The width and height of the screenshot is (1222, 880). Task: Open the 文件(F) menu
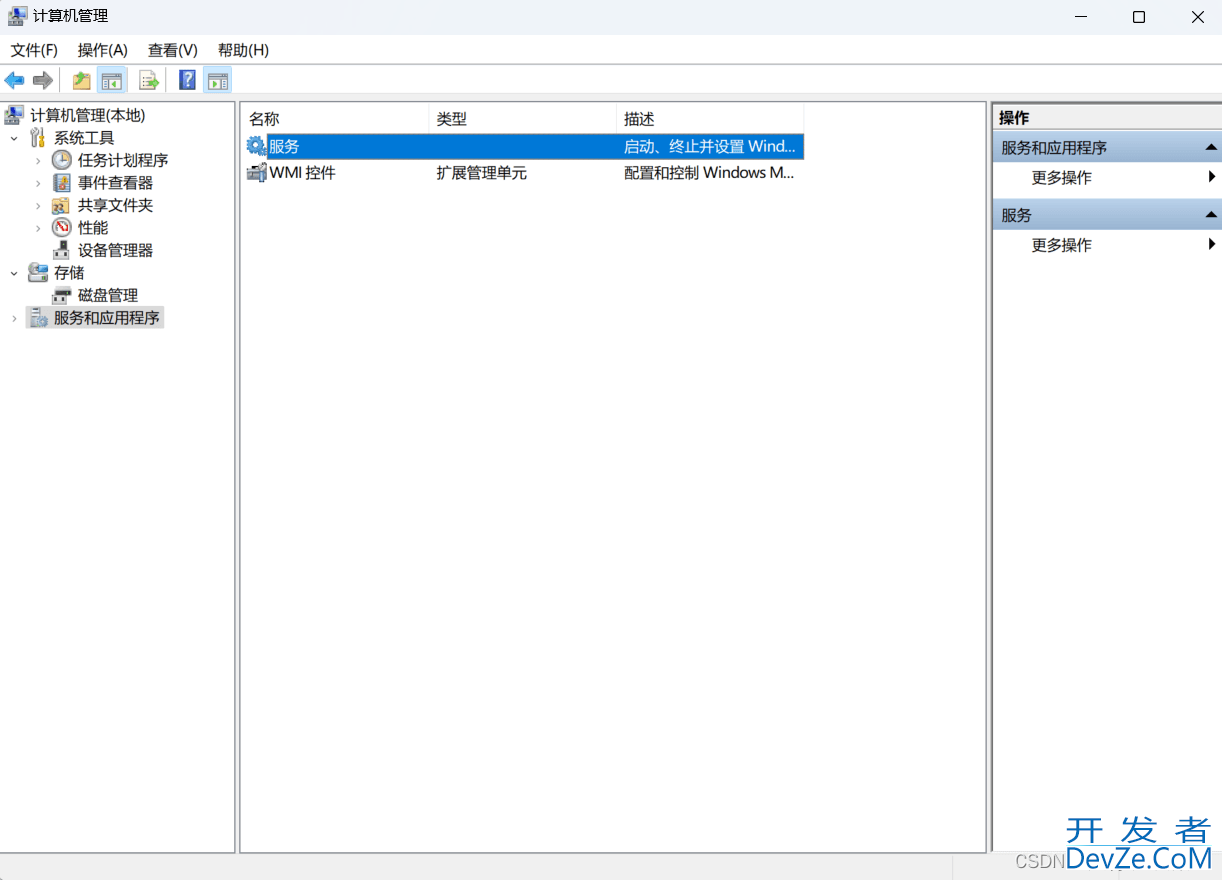[34, 50]
